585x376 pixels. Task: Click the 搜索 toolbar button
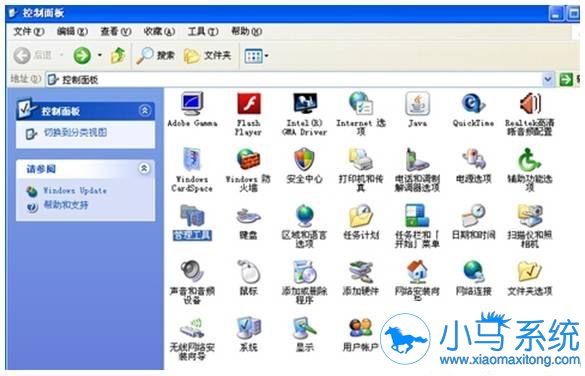pos(156,56)
